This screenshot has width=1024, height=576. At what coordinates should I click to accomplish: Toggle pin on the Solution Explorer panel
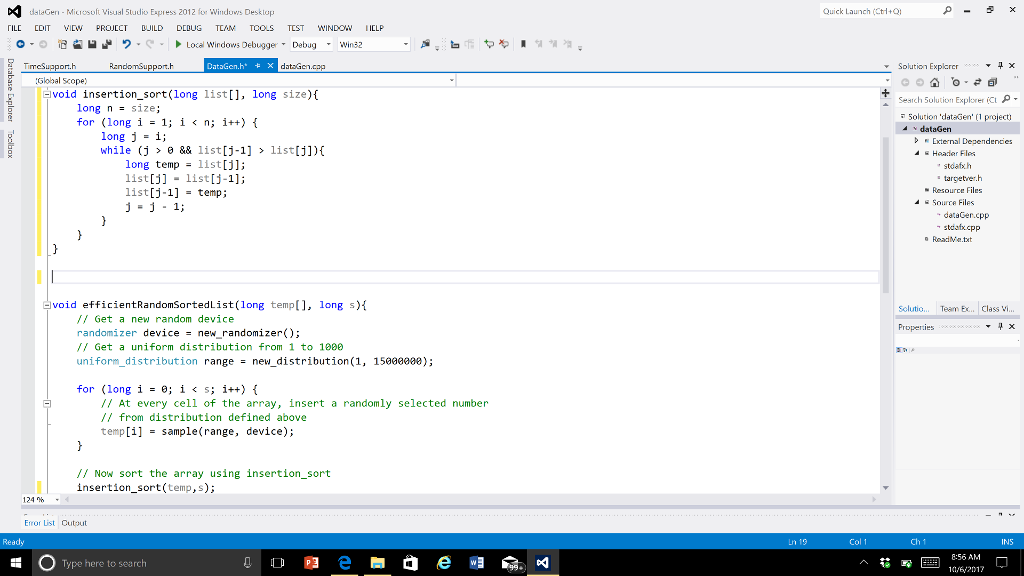tap(1001, 66)
